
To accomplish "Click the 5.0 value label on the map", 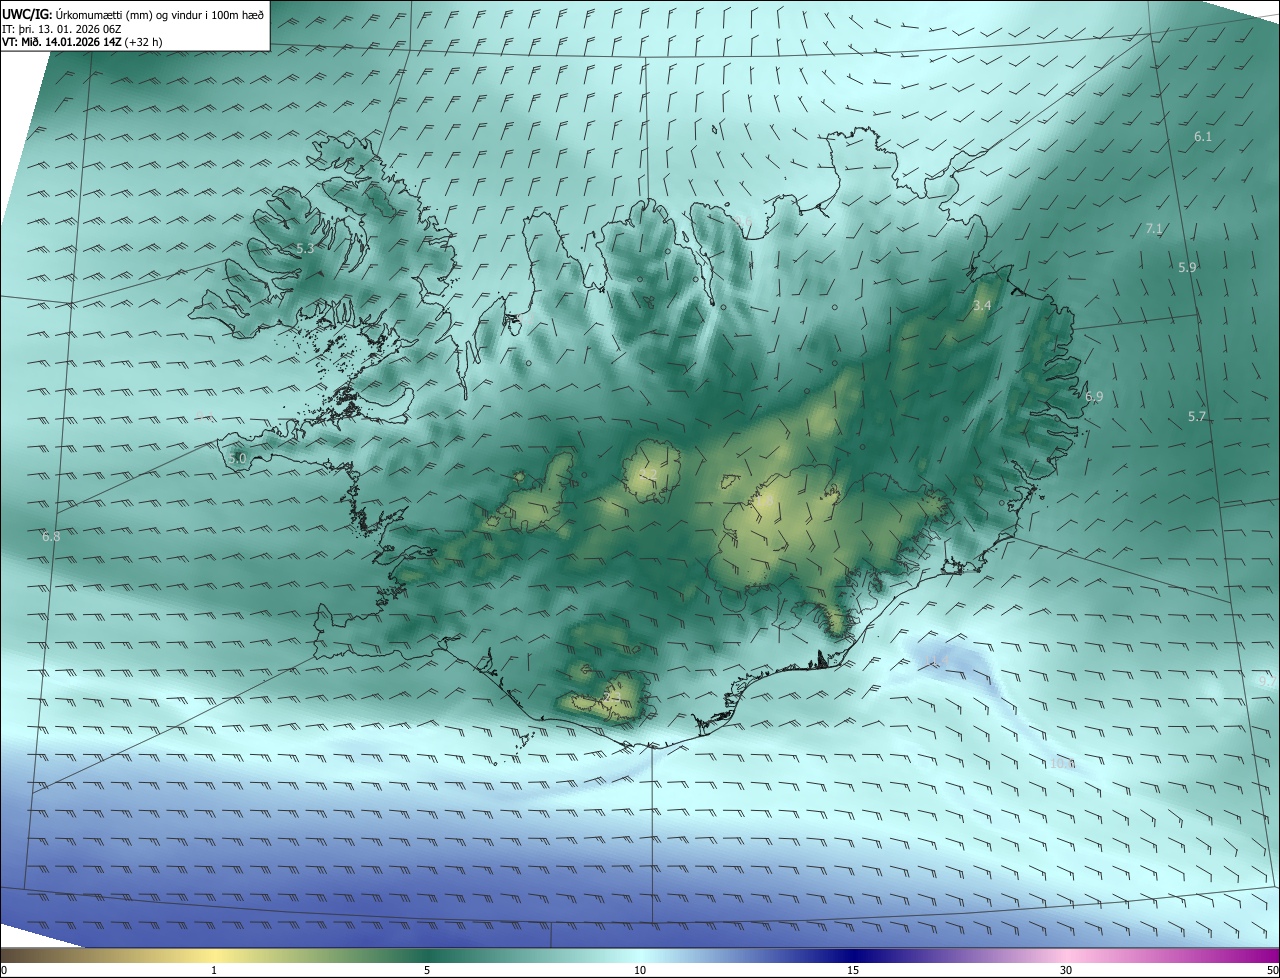I will click(x=237, y=458).
